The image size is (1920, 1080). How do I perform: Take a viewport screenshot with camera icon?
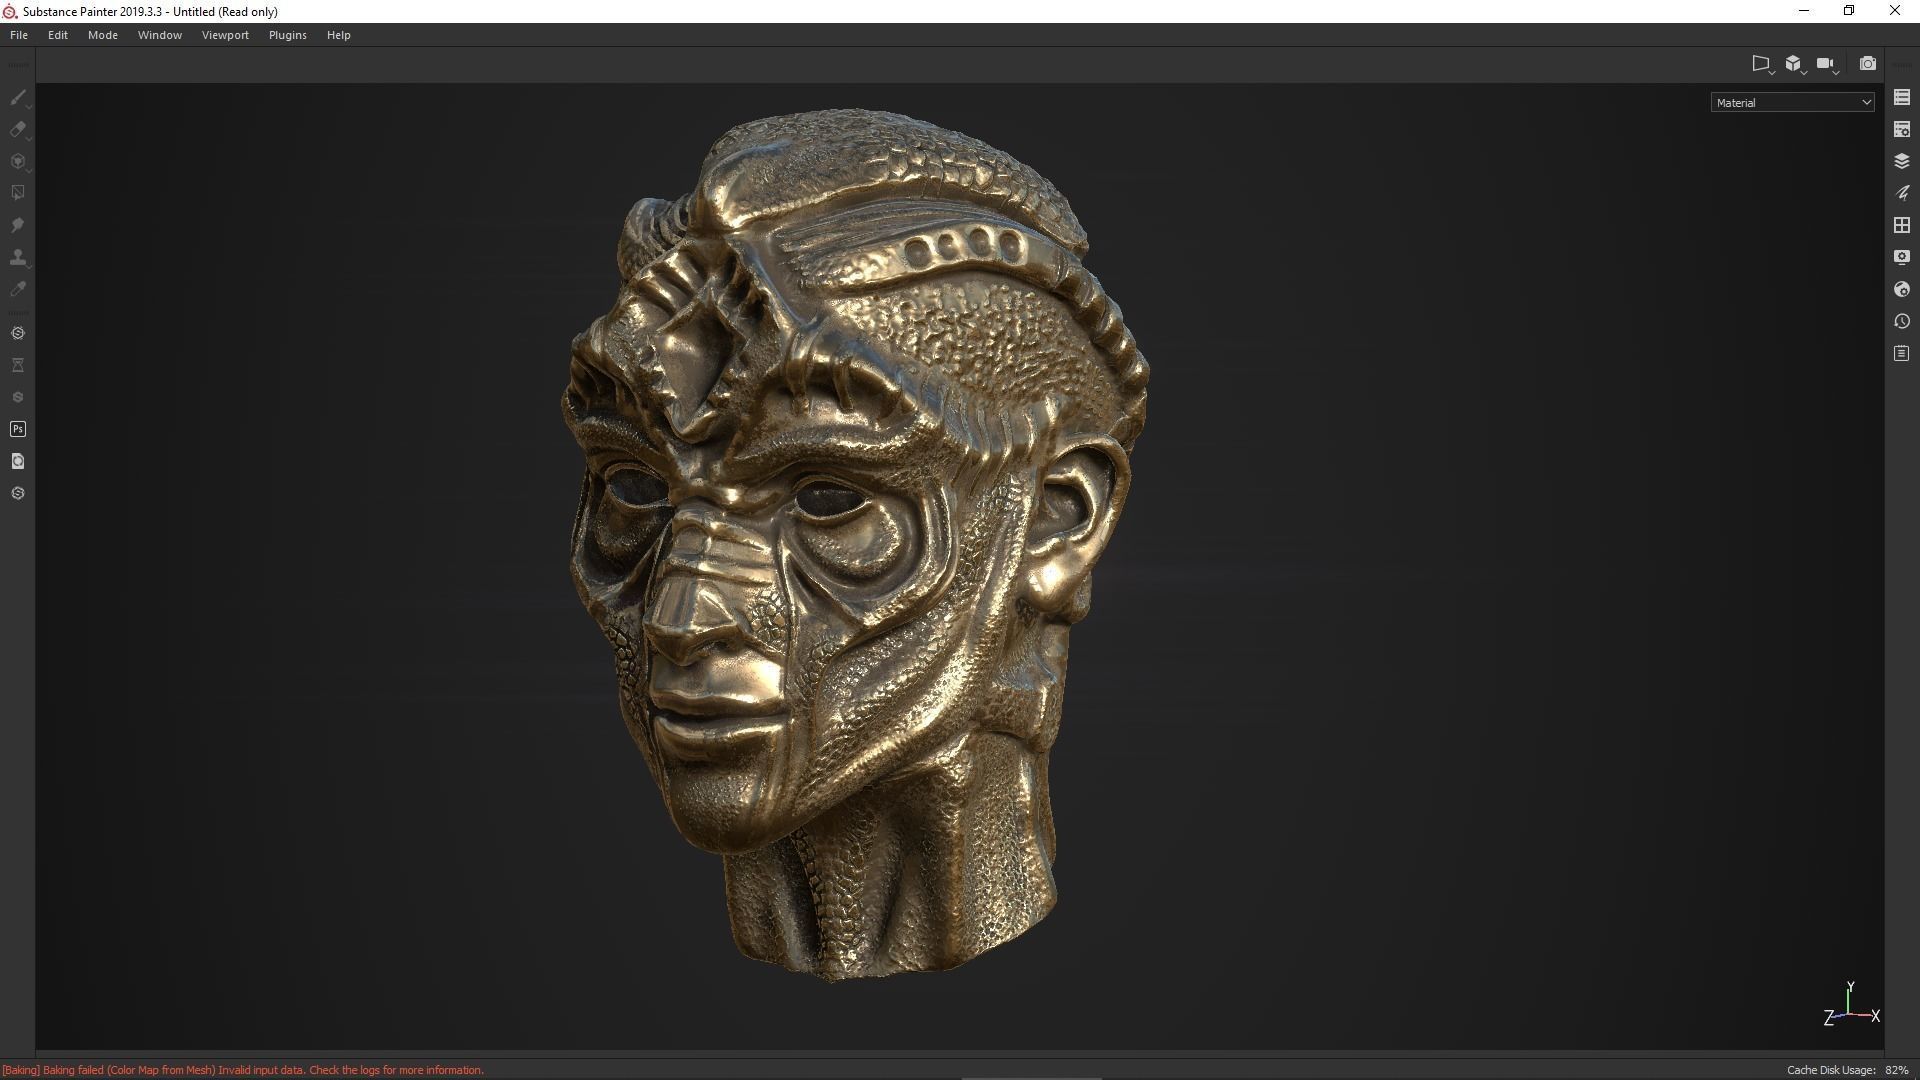click(x=1867, y=63)
